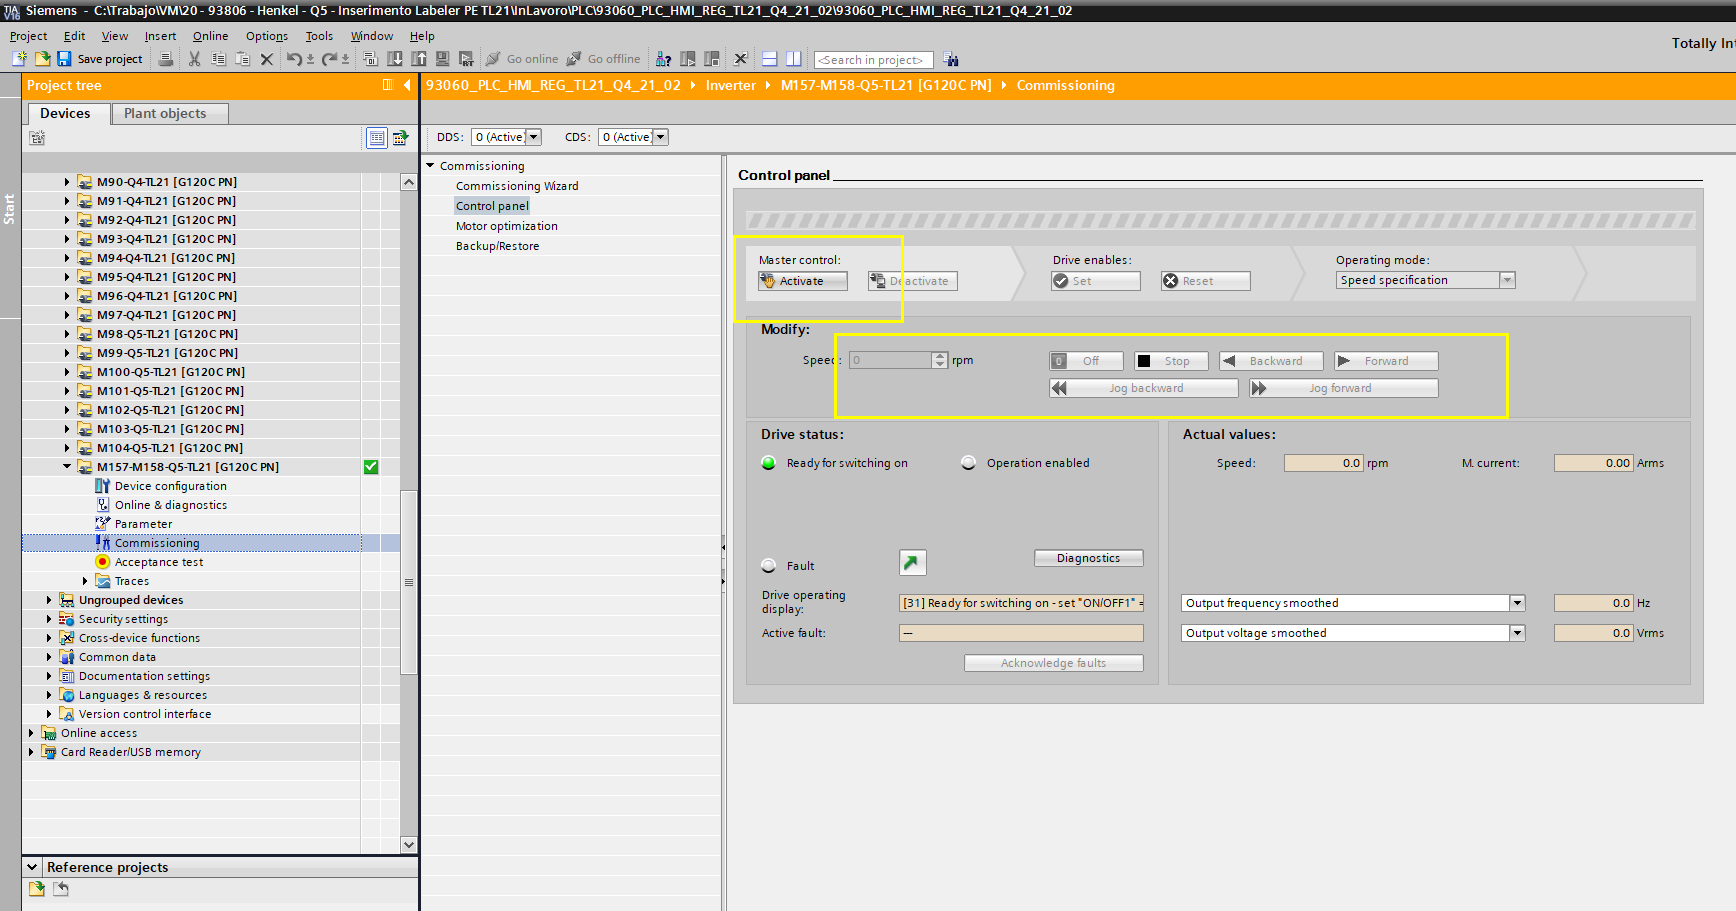
Task: Open the Project menu
Action: coord(28,36)
